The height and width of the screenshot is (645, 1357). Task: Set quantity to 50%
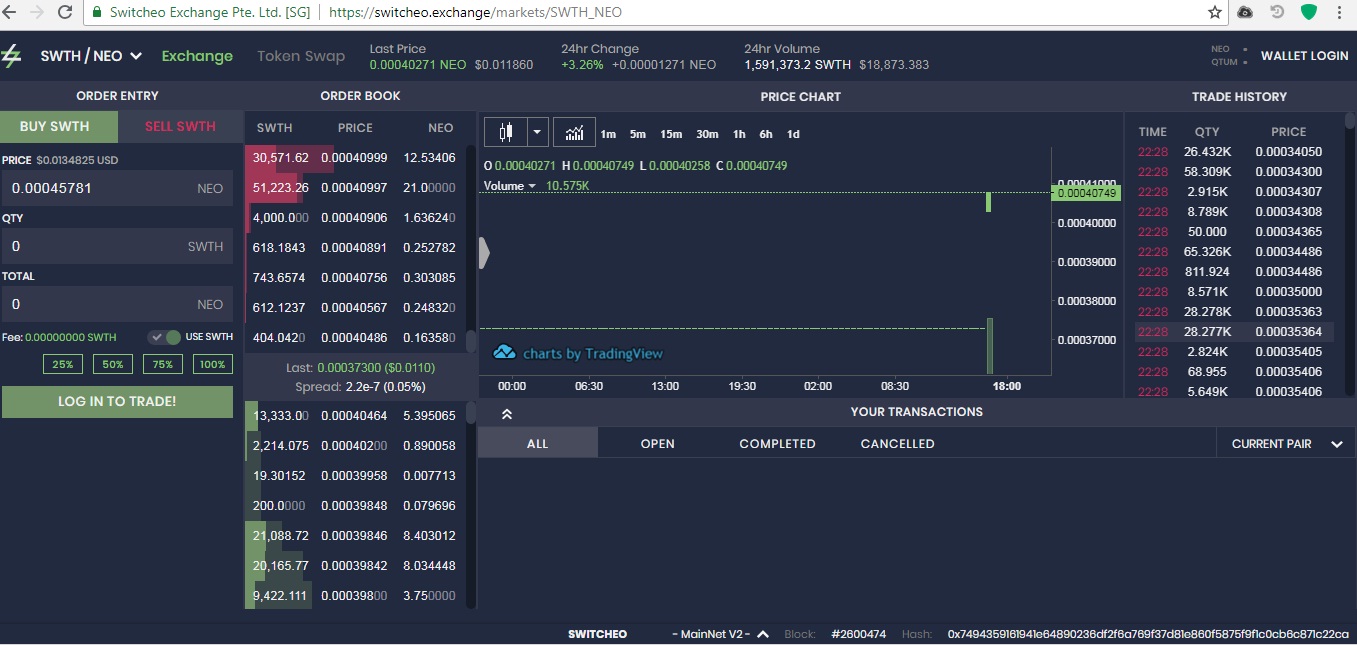click(112, 364)
